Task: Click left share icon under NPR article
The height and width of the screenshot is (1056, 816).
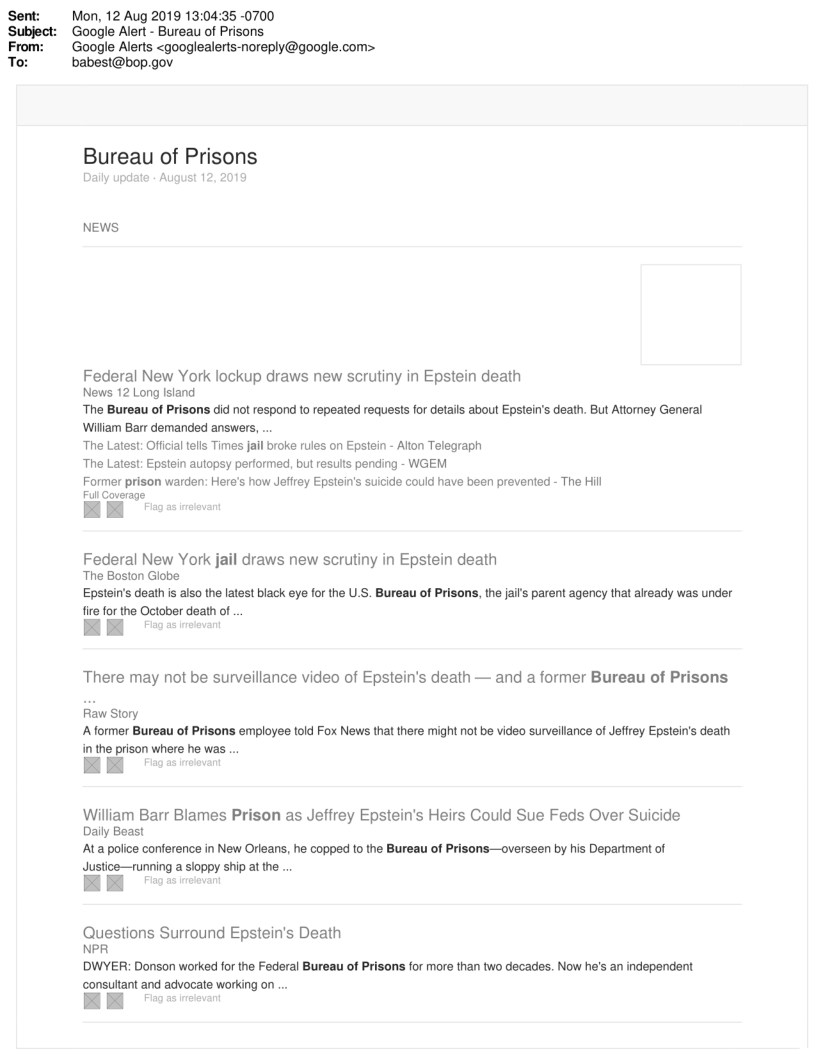Action: tap(92, 1002)
